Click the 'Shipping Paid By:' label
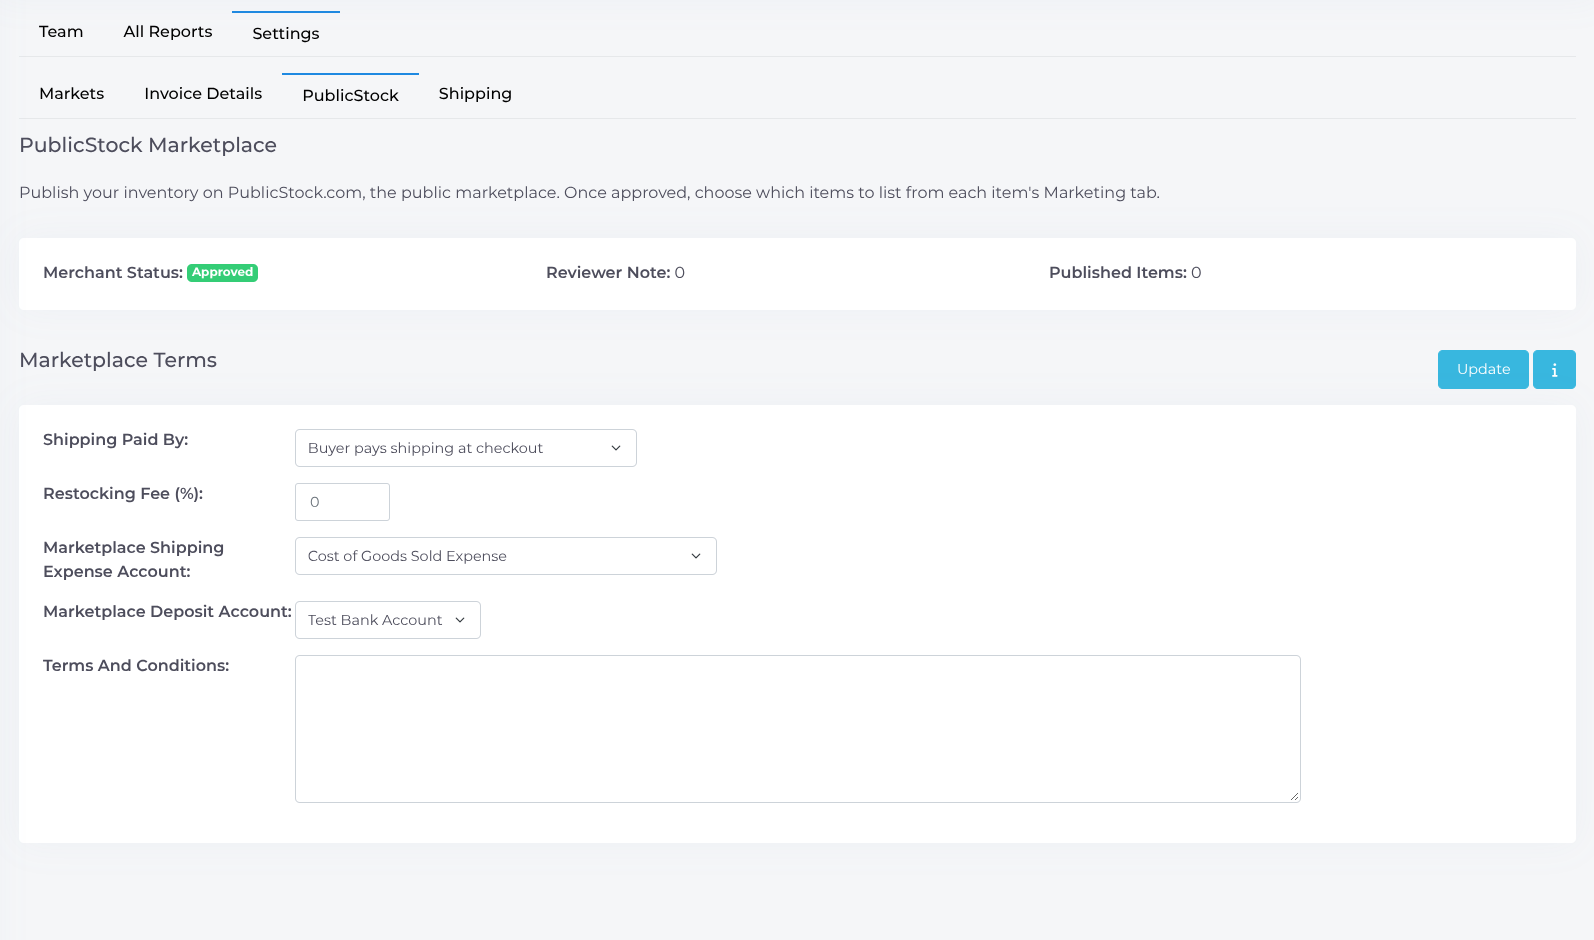The width and height of the screenshot is (1594, 940). coord(116,440)
